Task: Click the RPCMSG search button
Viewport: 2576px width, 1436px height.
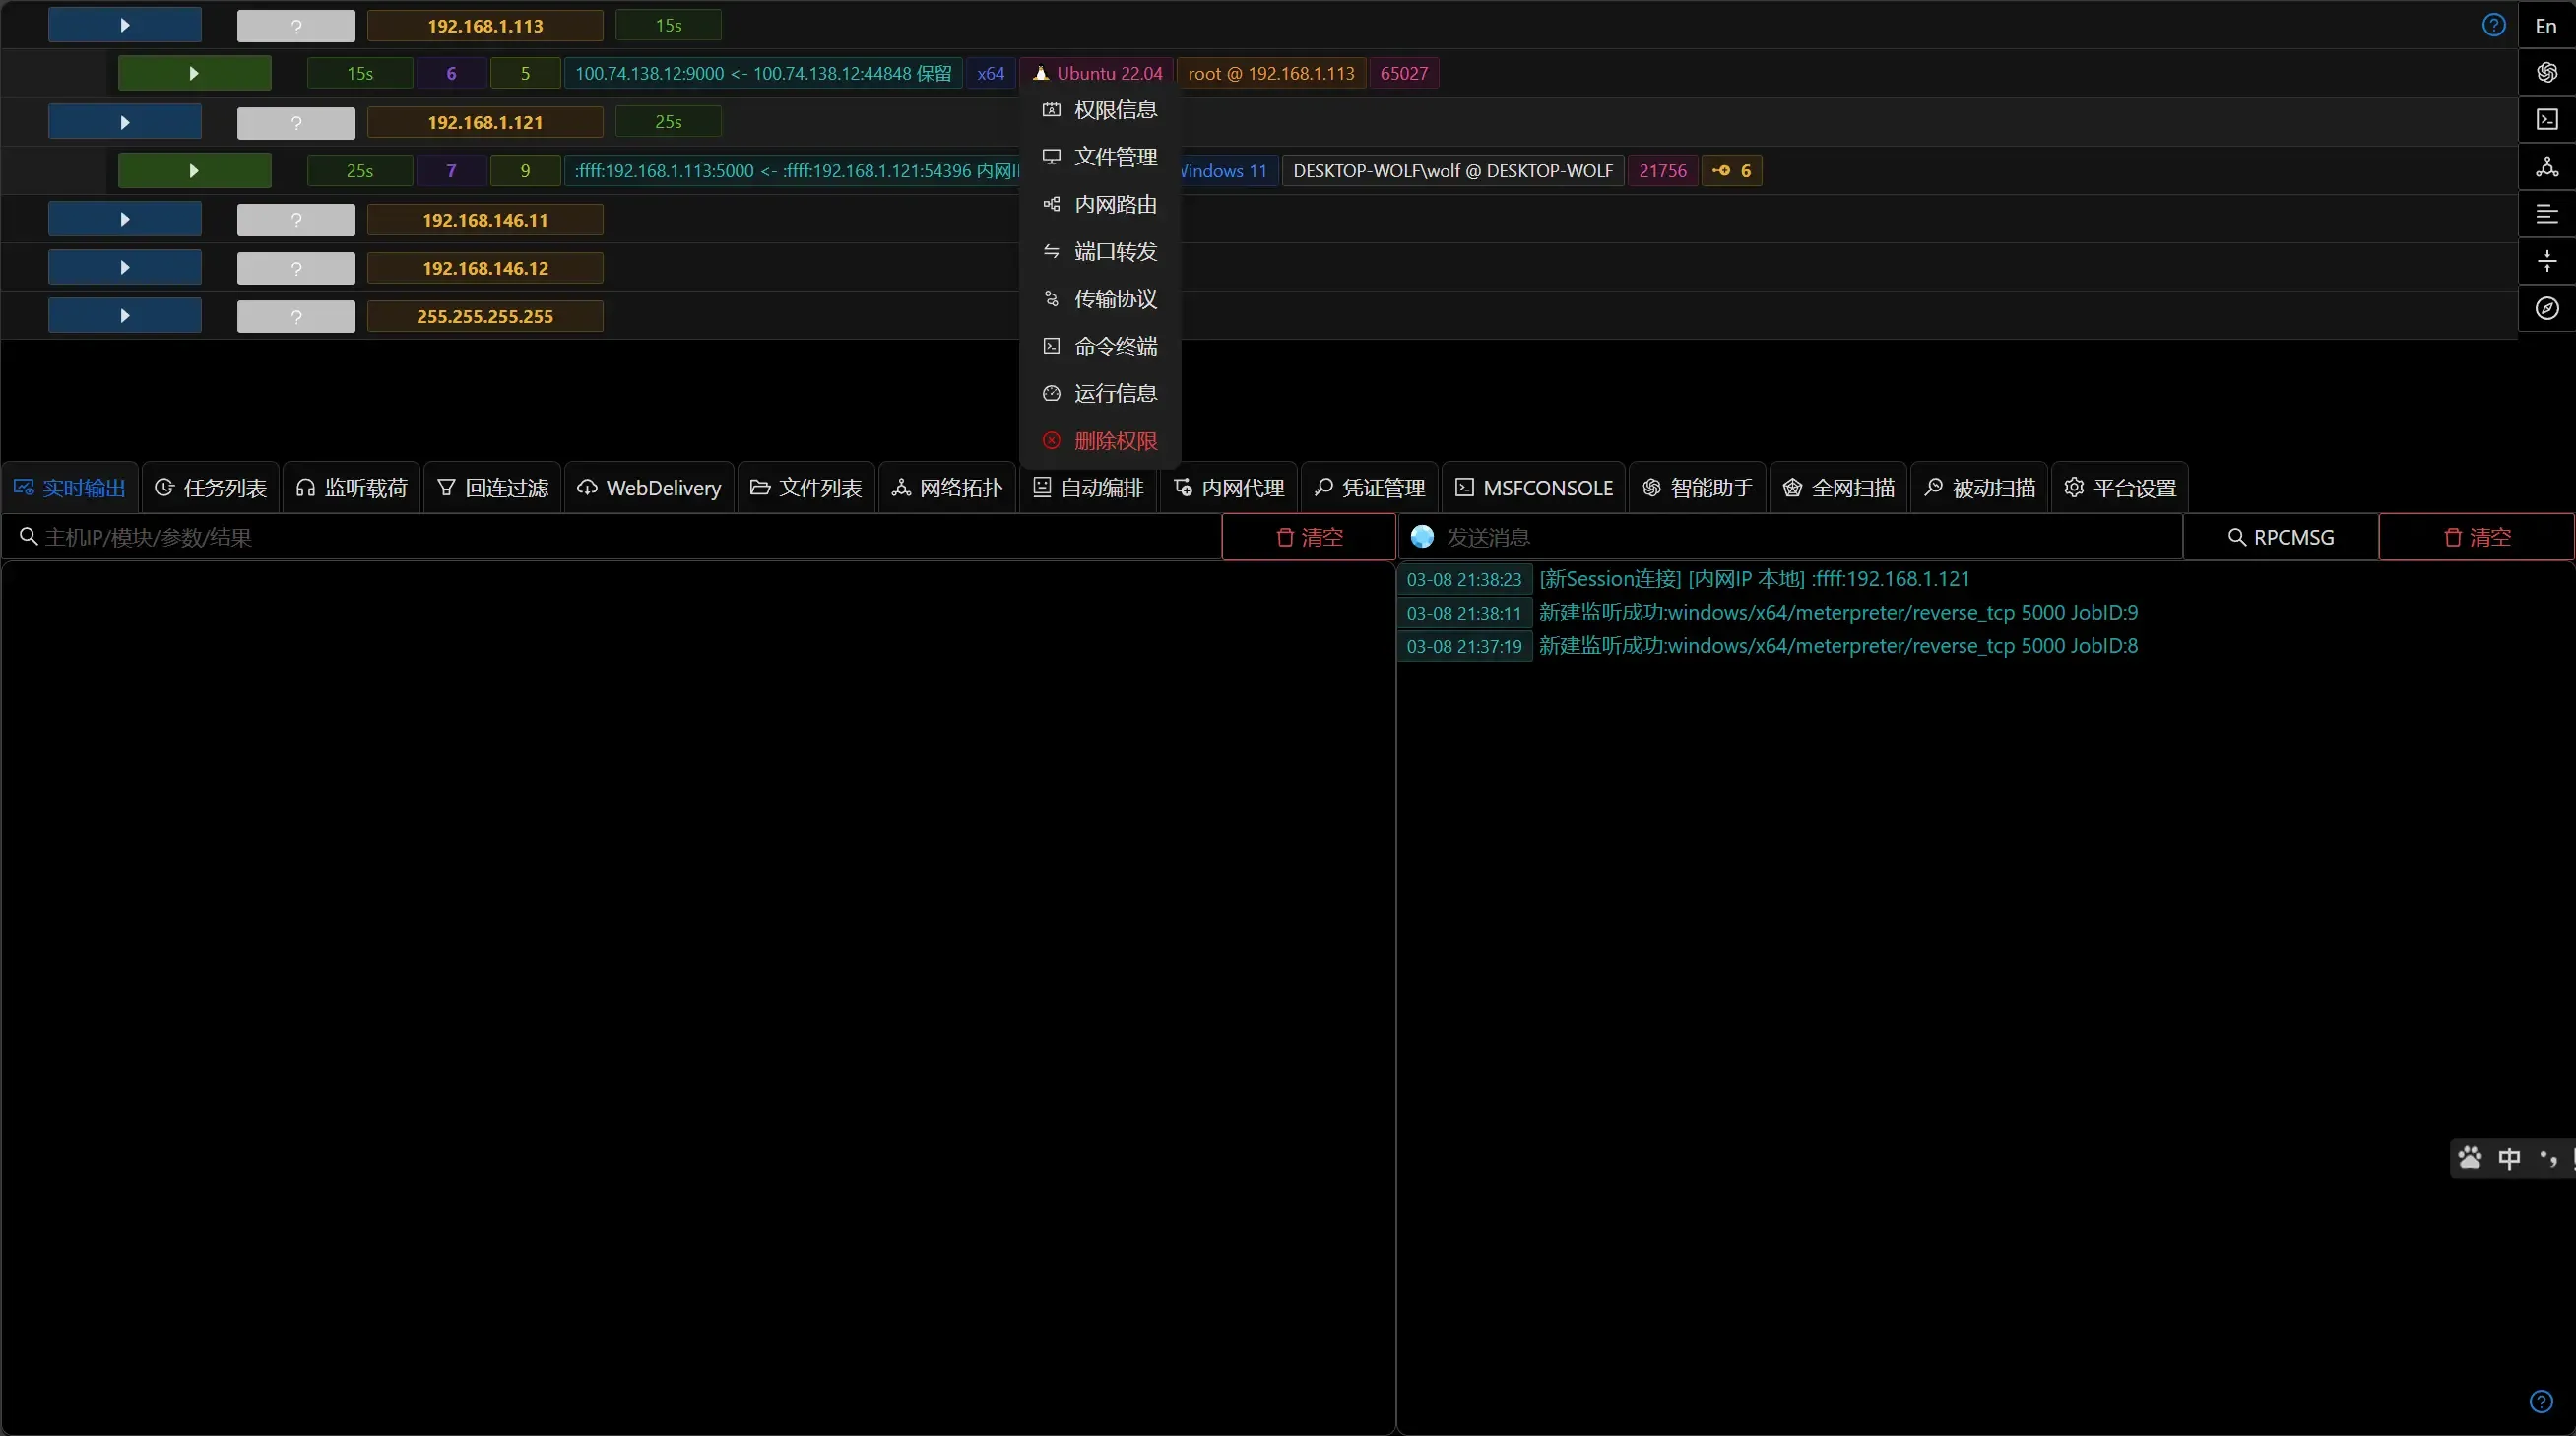Action: pyautogui.click(x=2281, y=537)
